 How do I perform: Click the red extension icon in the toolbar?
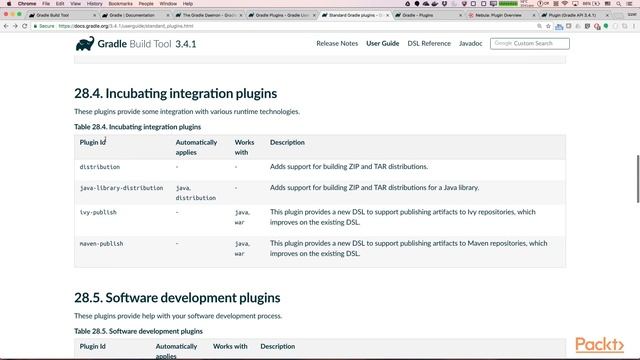click(597, 26)
